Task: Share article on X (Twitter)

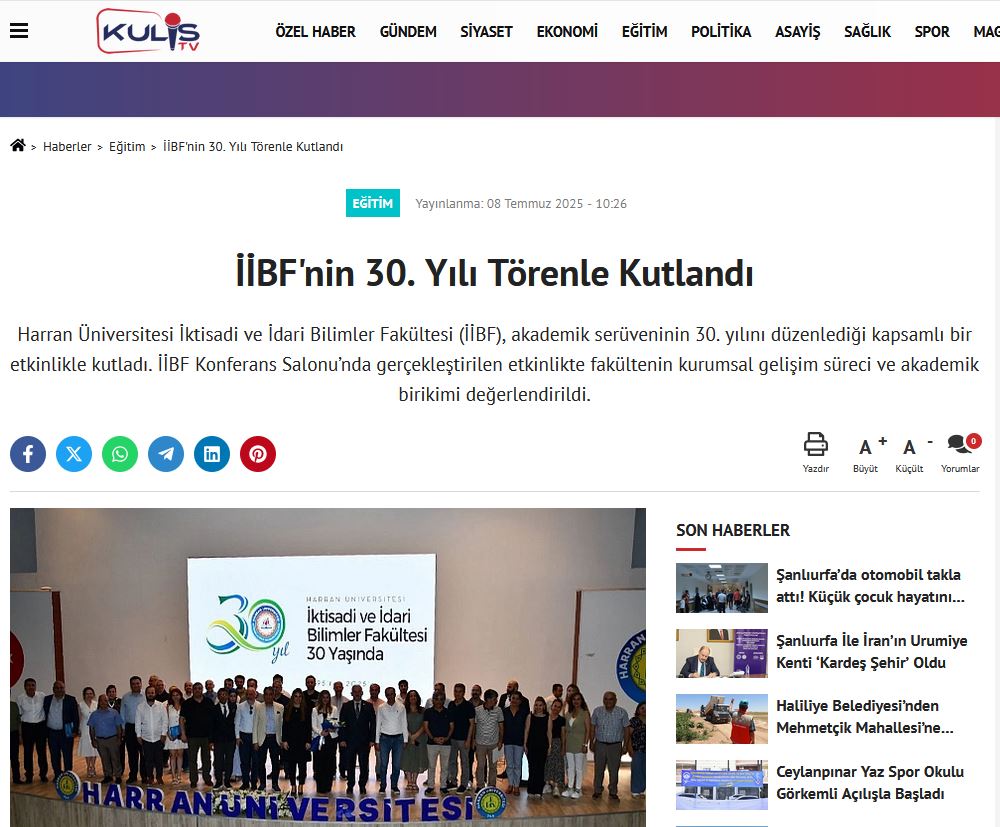Action: click(x=74, y=454)
